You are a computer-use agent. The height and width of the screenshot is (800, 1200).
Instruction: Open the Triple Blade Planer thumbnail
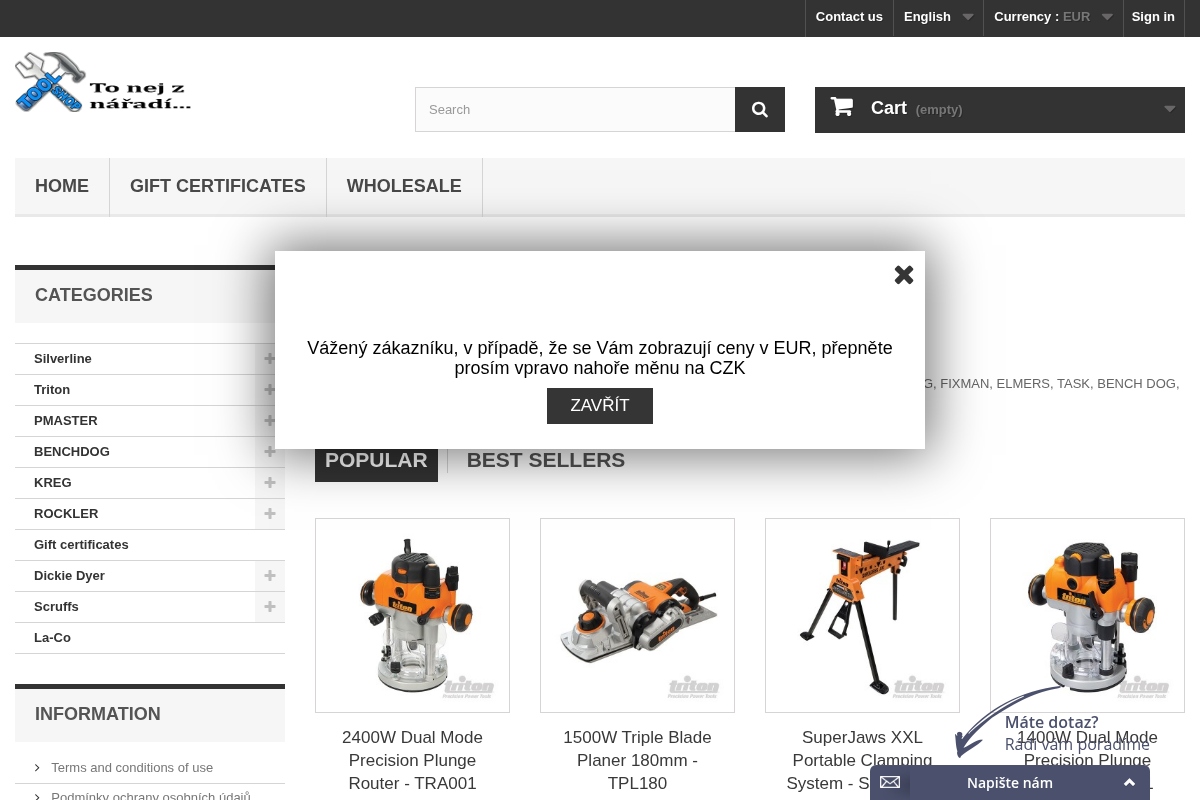pos(637,615)
